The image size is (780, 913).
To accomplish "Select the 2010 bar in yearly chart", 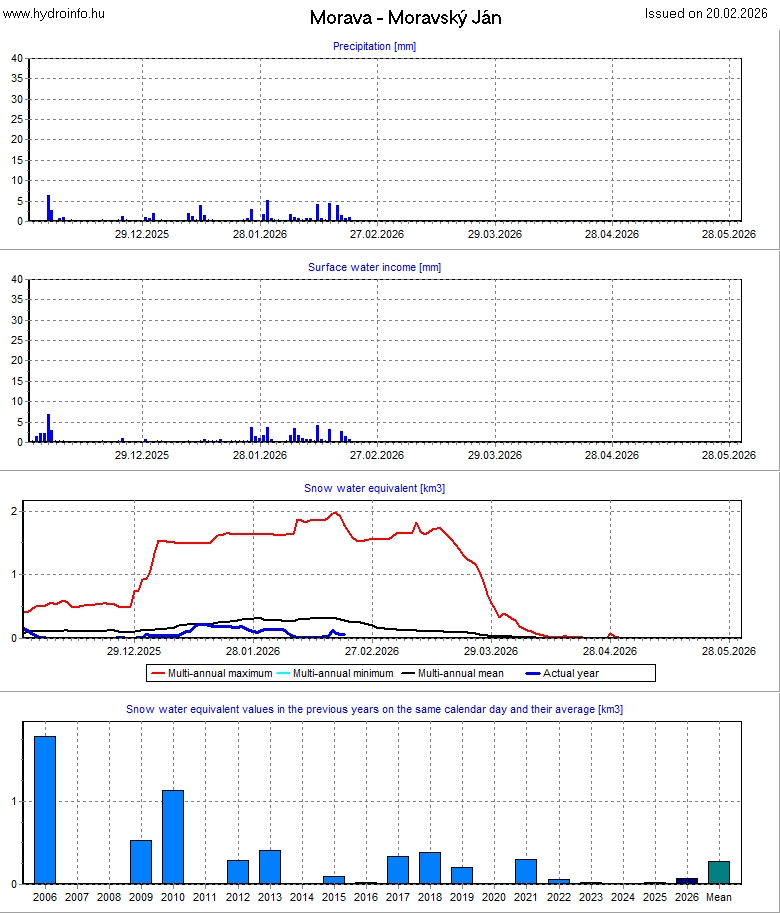I will pos(173,837).
